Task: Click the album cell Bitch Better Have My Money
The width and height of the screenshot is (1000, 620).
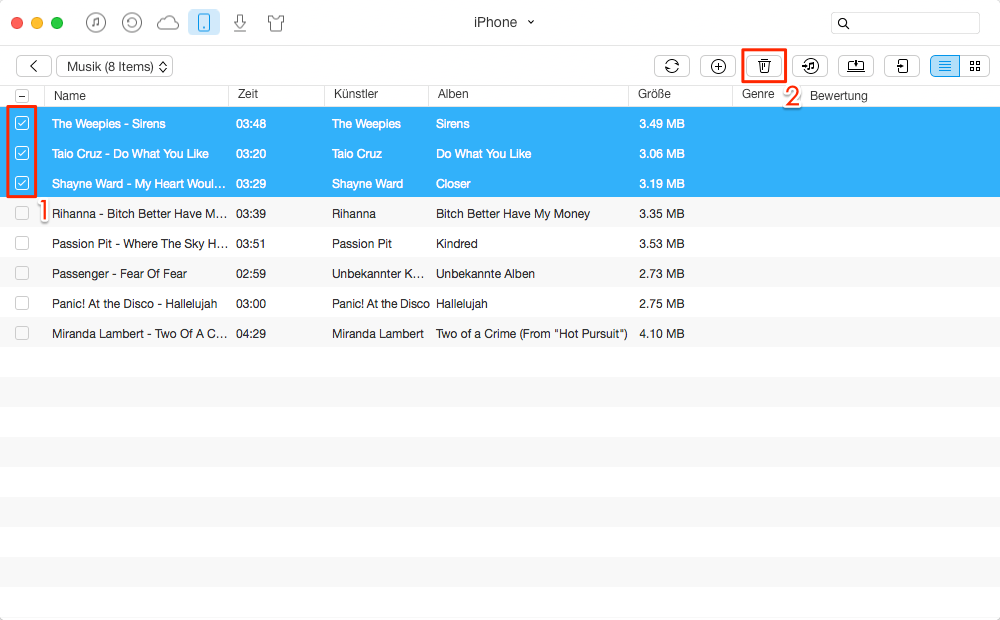Action: [513, 214]
